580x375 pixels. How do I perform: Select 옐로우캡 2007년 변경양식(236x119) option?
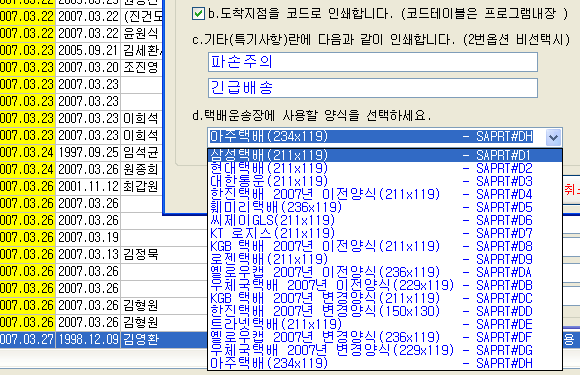point(385,337)
